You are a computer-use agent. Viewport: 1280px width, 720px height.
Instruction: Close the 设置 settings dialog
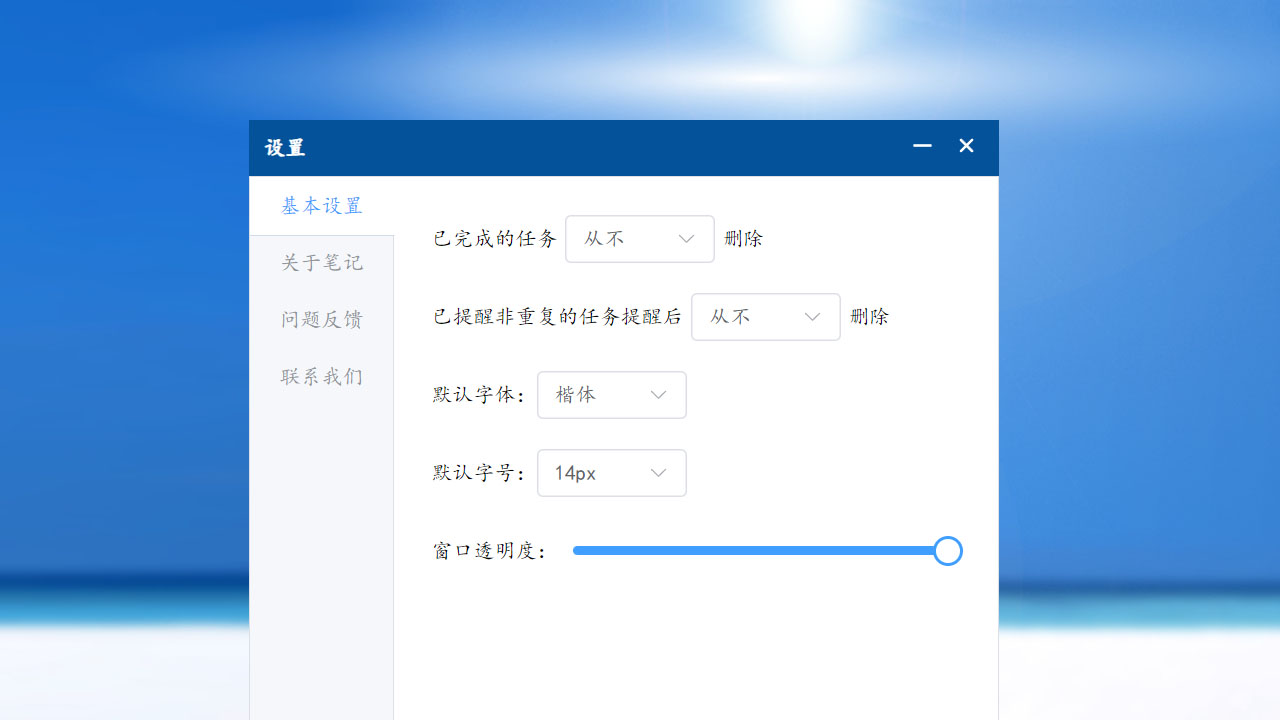point(965,145)
